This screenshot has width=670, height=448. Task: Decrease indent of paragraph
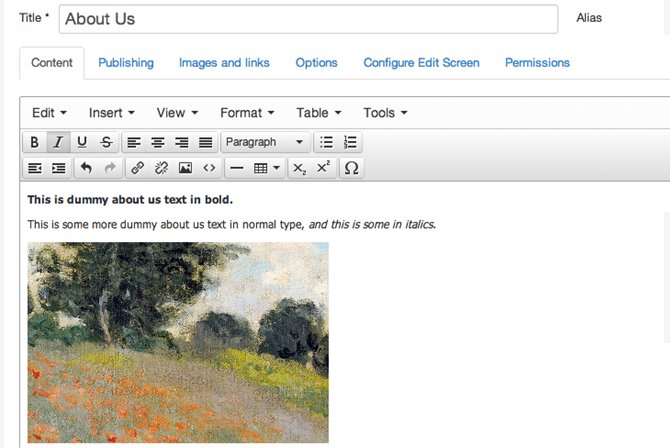35,168
